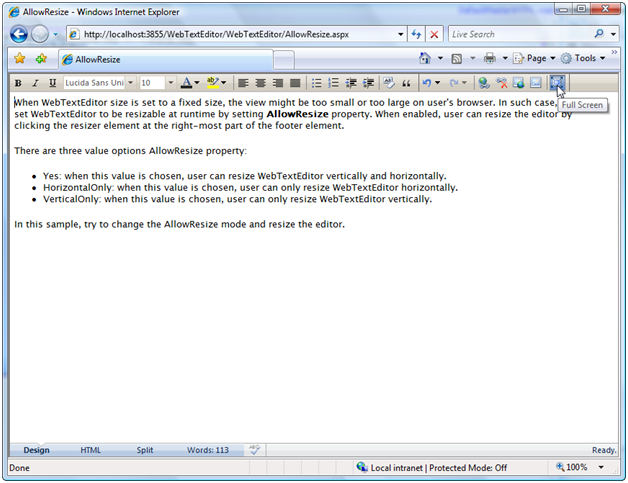628x483 pixels.
Task: Switch to the HTML view tab
Action: [91, 450]
